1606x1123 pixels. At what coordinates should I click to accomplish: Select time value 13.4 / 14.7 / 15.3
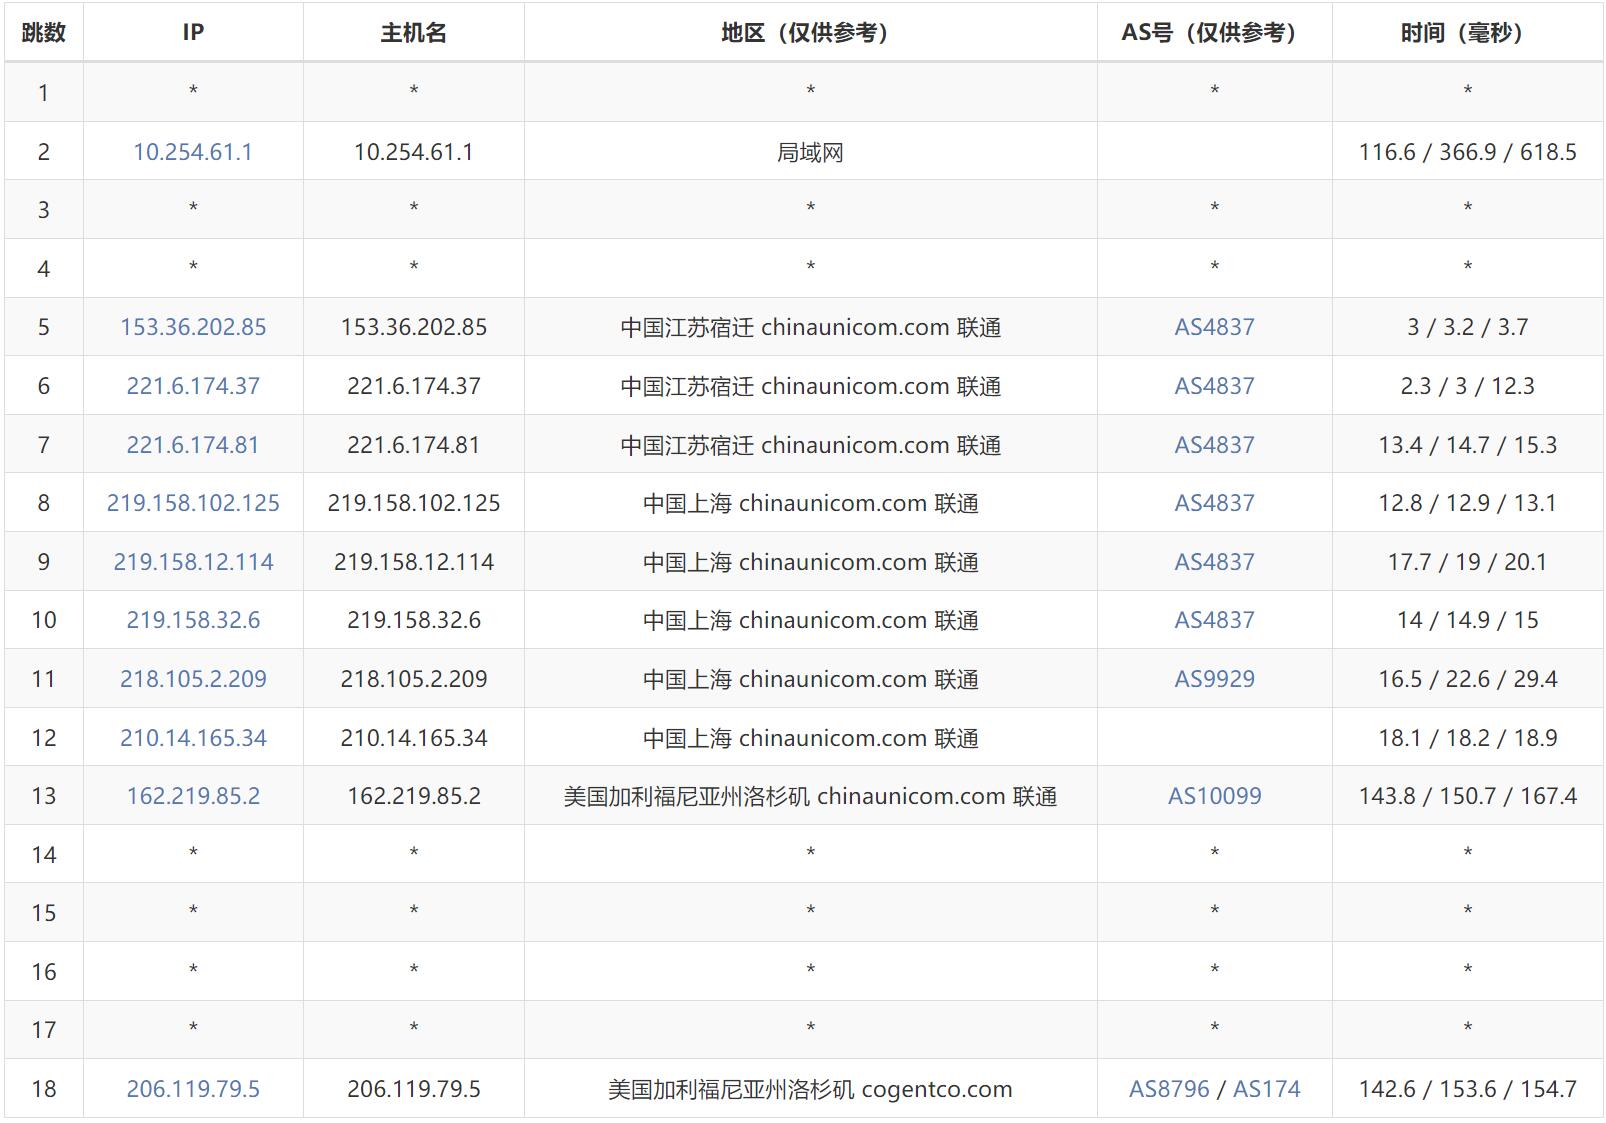pos(1467,445)
